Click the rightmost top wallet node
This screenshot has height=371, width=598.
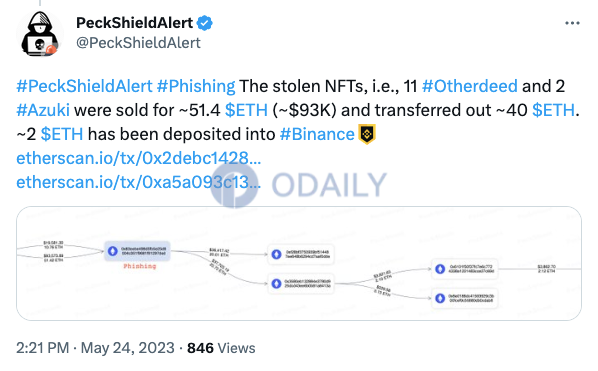465,269
